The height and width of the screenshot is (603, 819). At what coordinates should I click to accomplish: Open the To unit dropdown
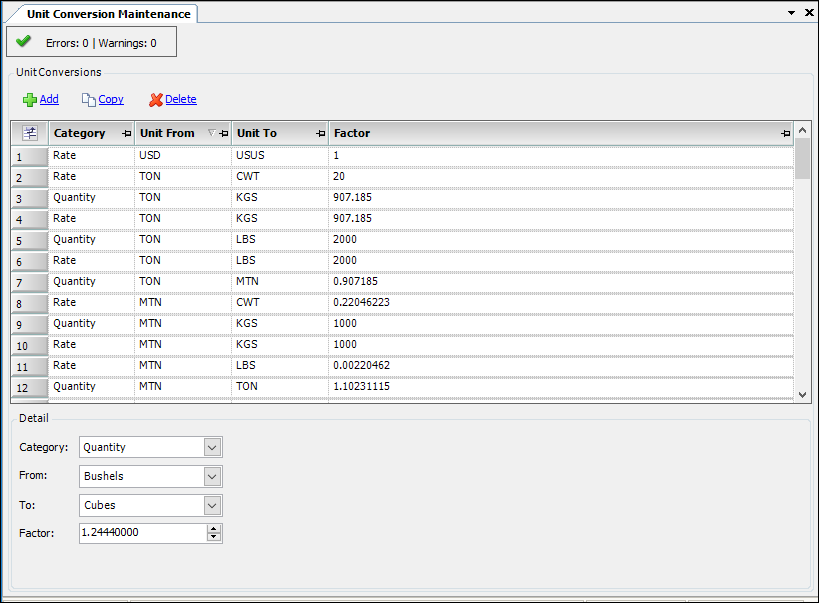click(212, 506)
